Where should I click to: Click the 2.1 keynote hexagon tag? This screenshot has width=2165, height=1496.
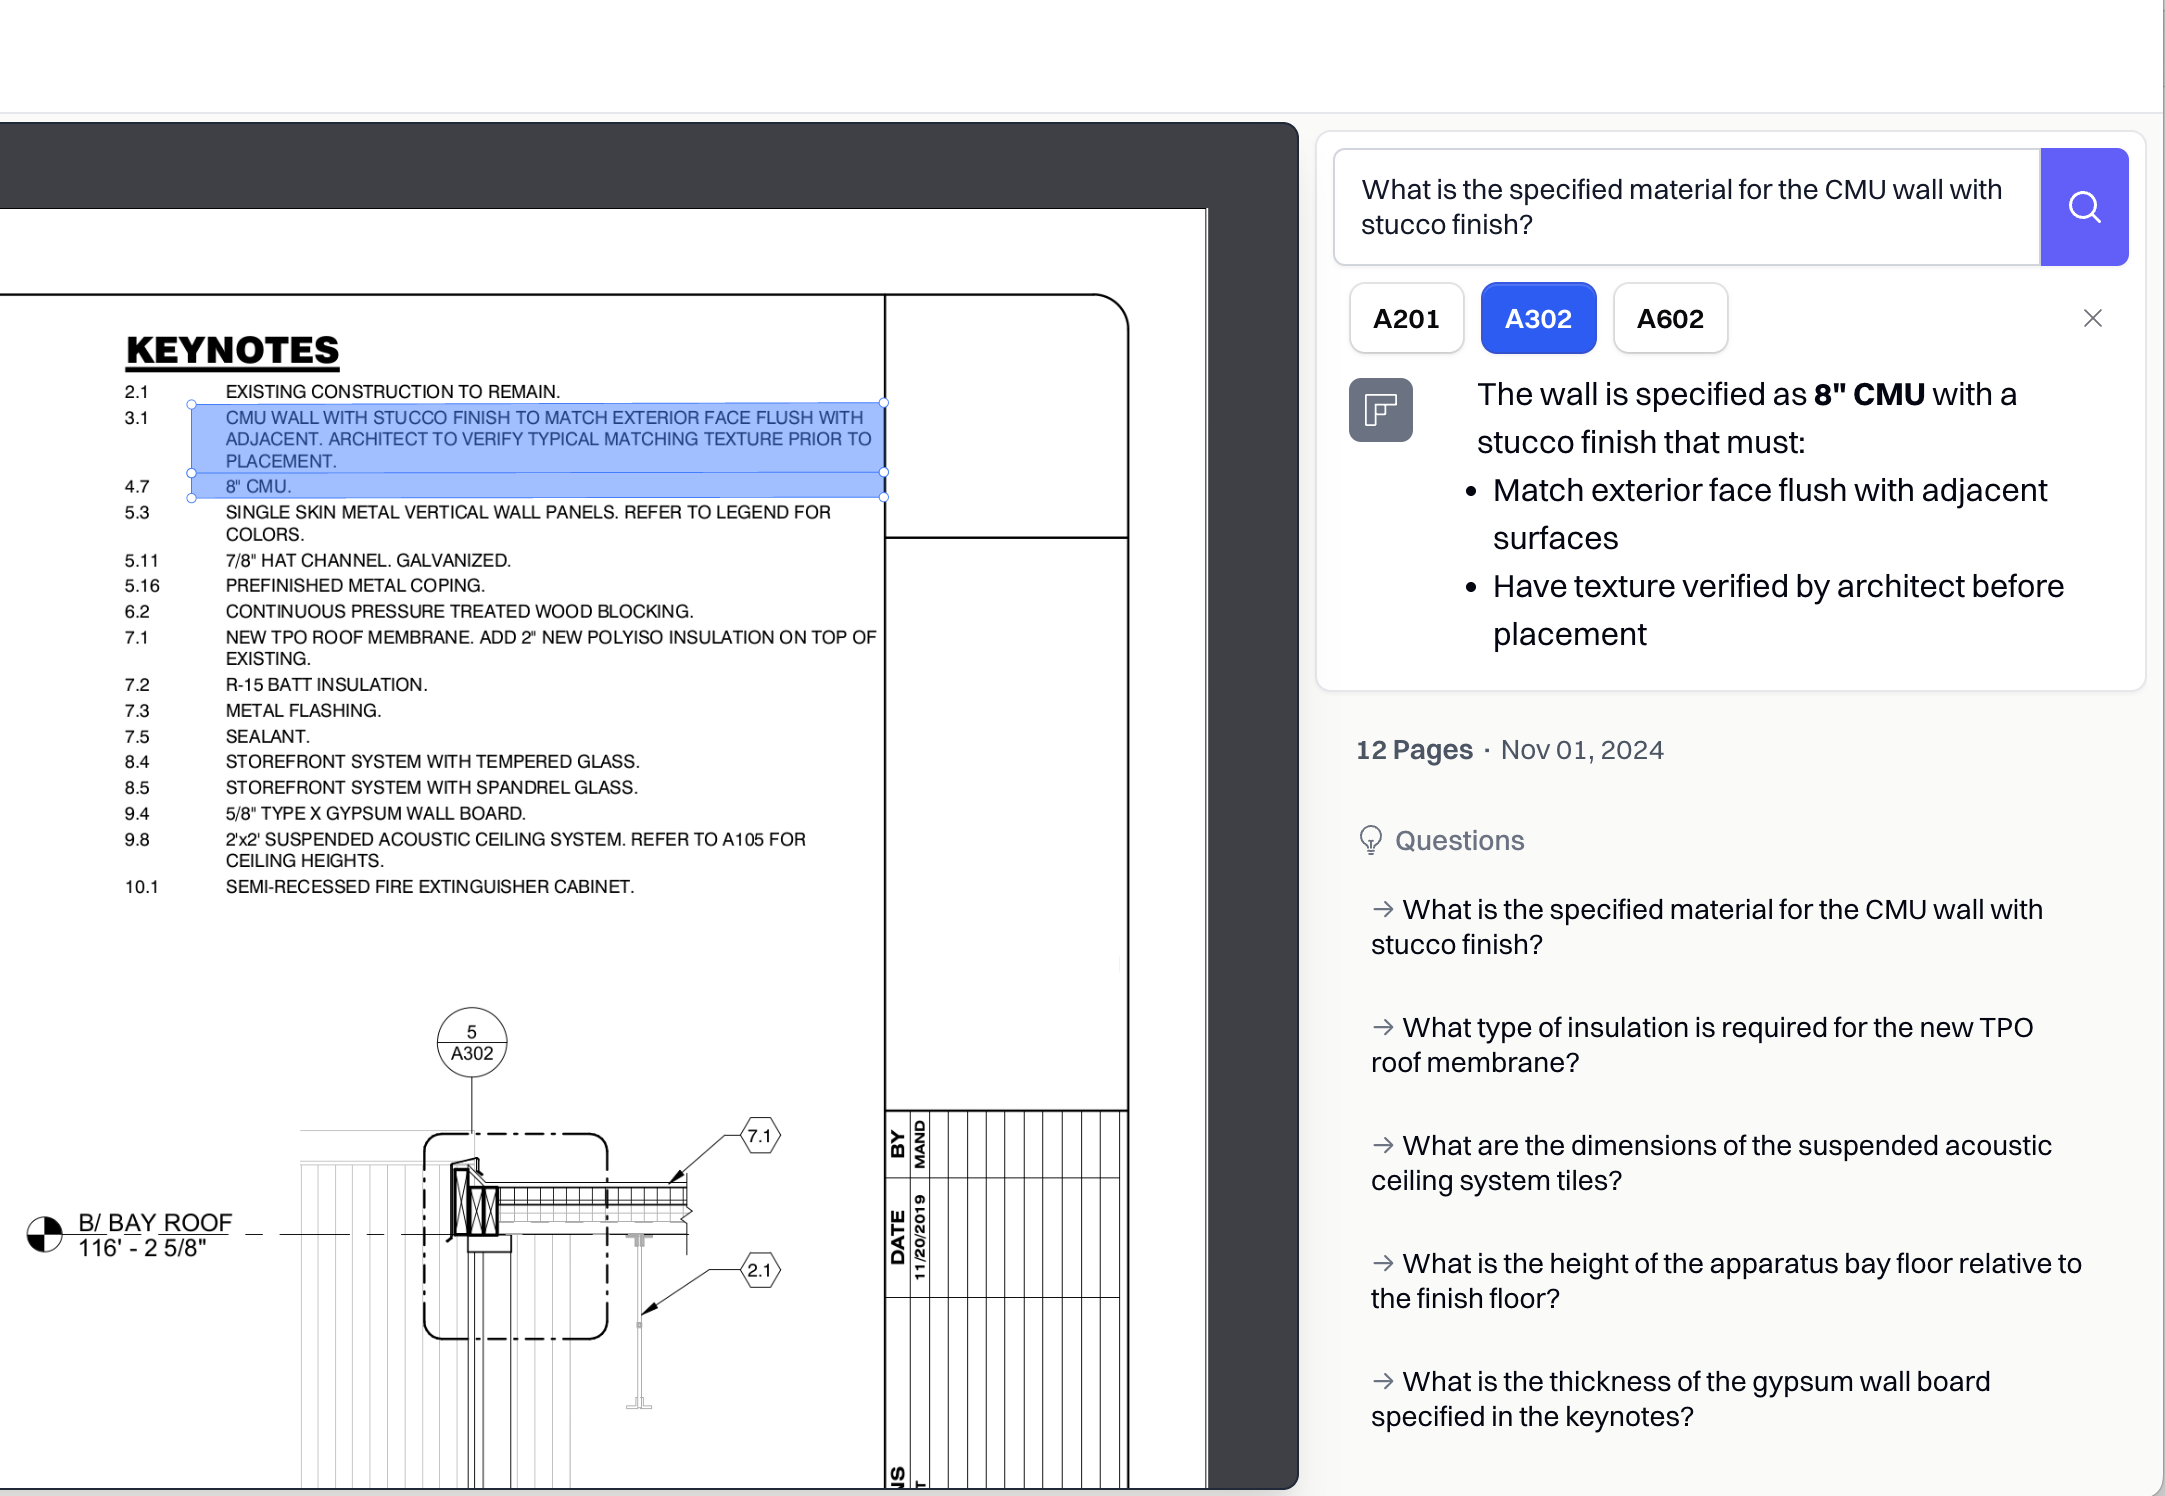click(760, 1270)
